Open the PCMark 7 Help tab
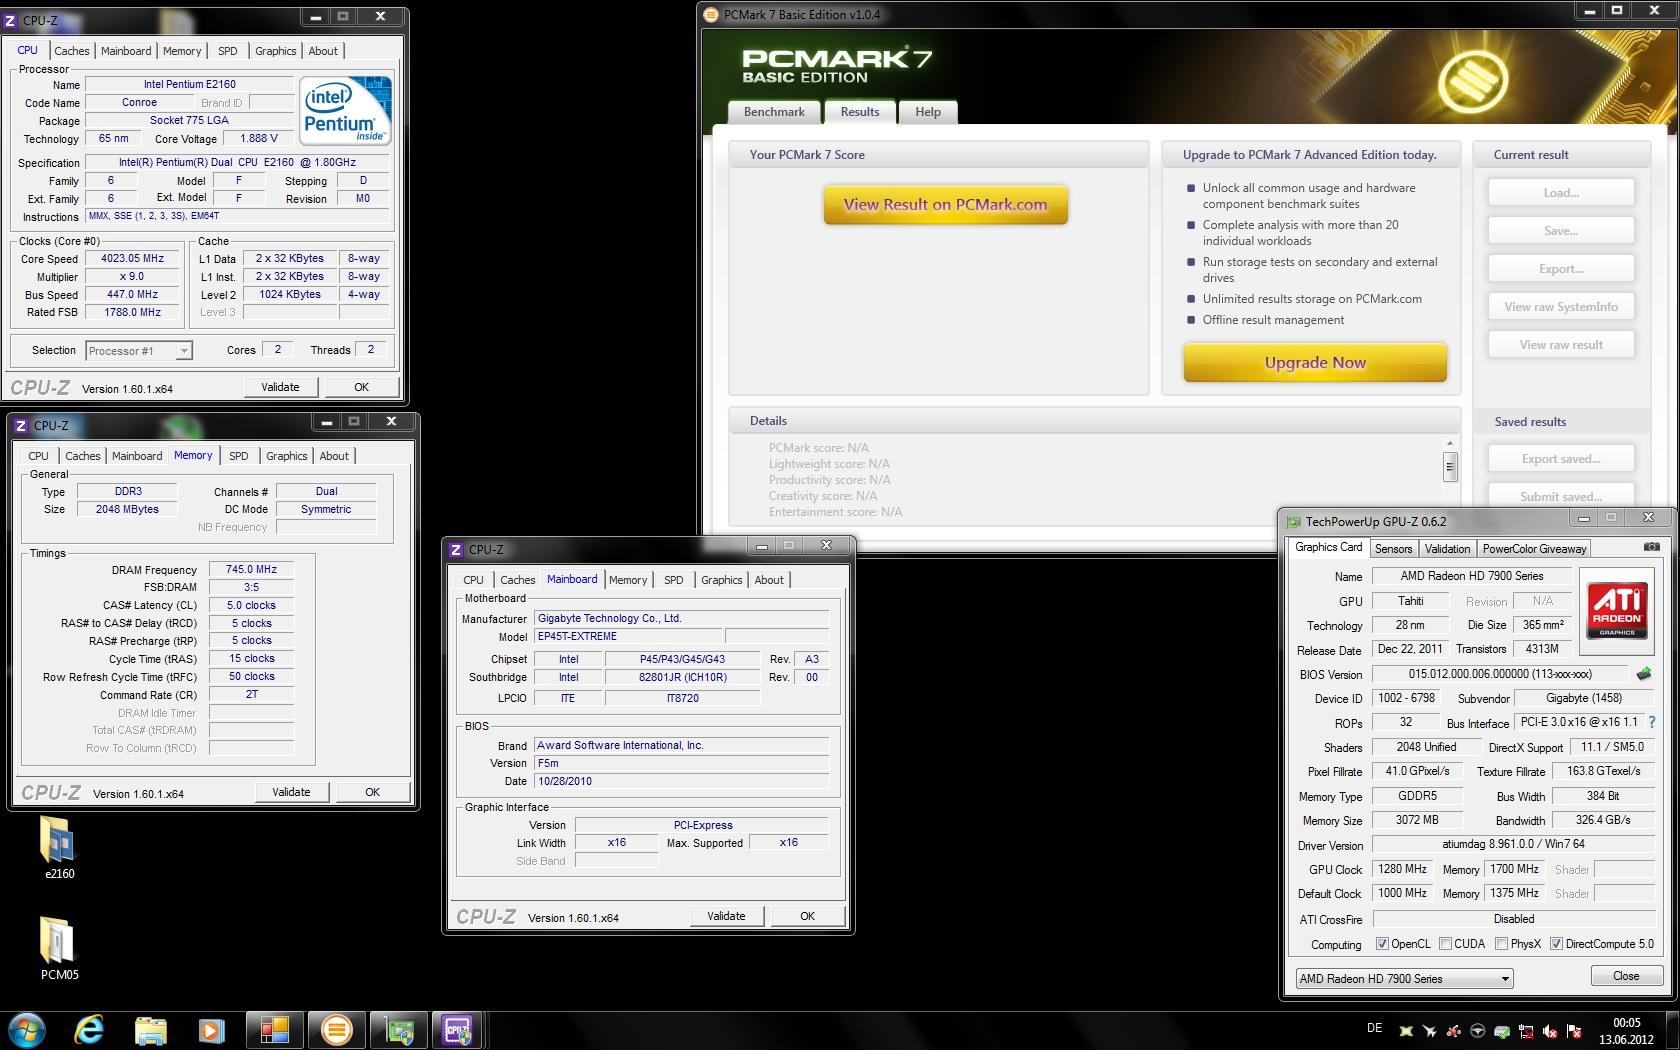The image size is (1680, 1050). pos(928,112)
